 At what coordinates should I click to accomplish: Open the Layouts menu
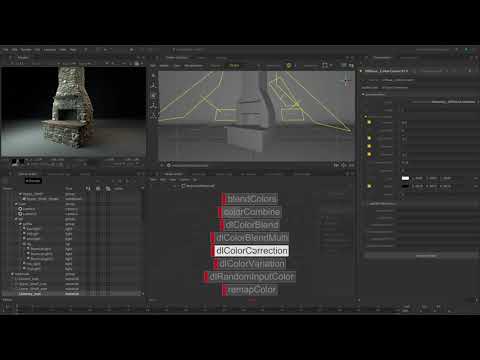50,49
